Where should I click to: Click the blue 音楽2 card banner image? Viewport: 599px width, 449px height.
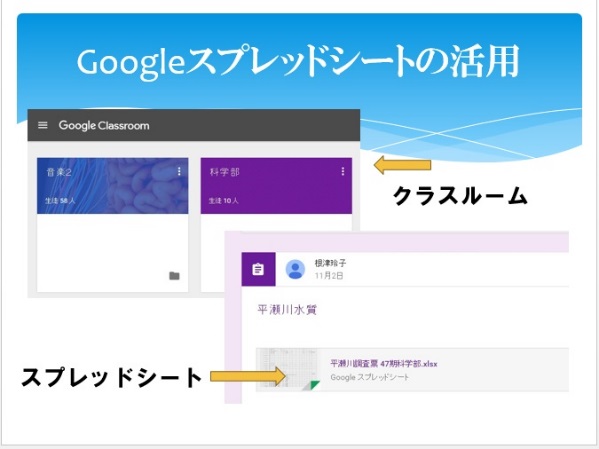click(x=112, y=186)
